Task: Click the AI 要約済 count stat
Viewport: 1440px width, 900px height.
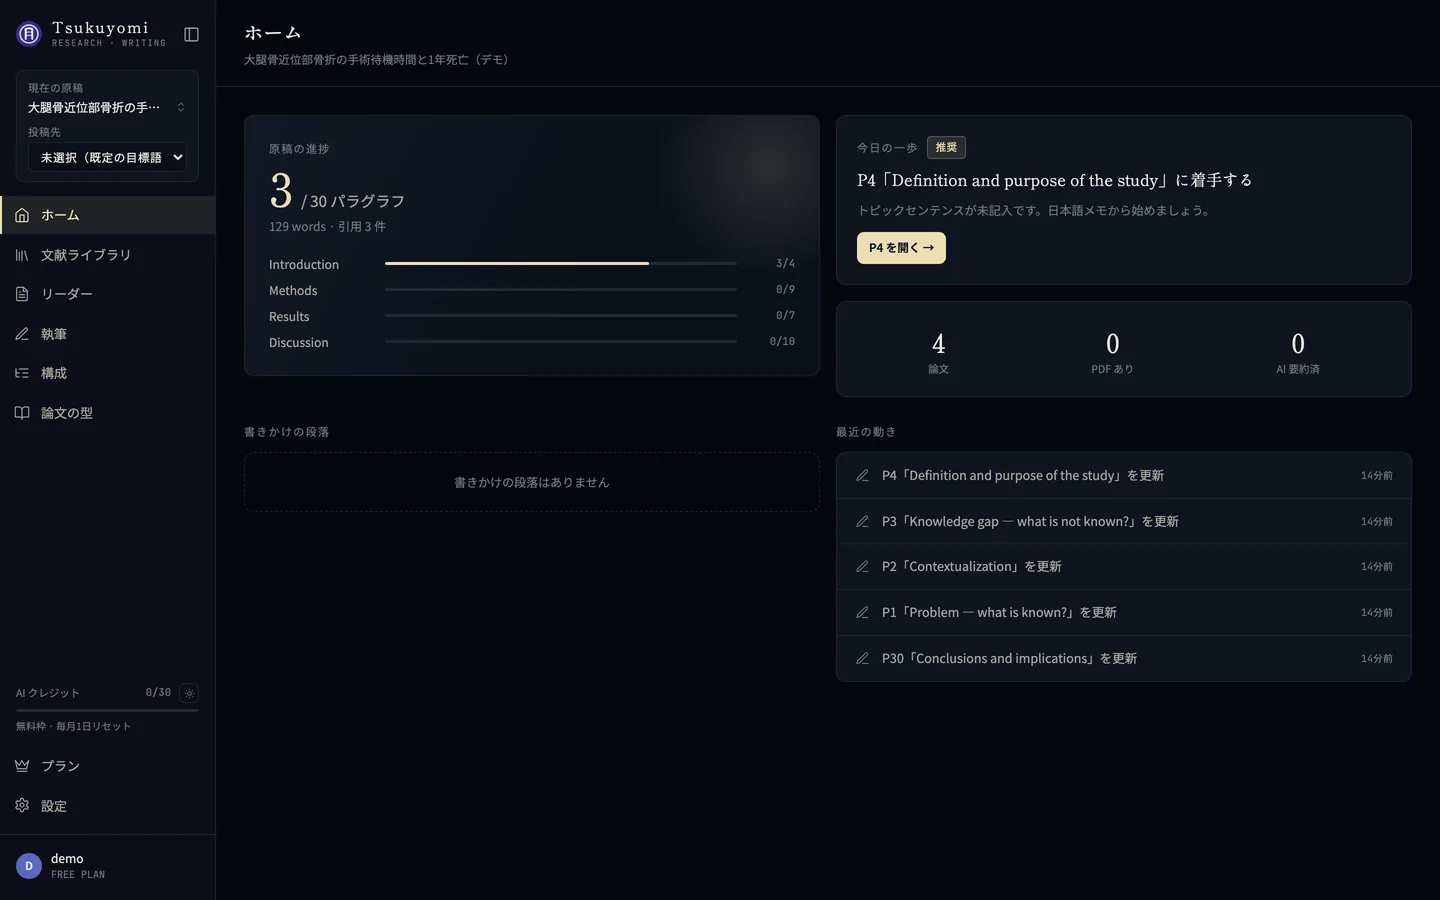Action: click(x=1298, y=352)
